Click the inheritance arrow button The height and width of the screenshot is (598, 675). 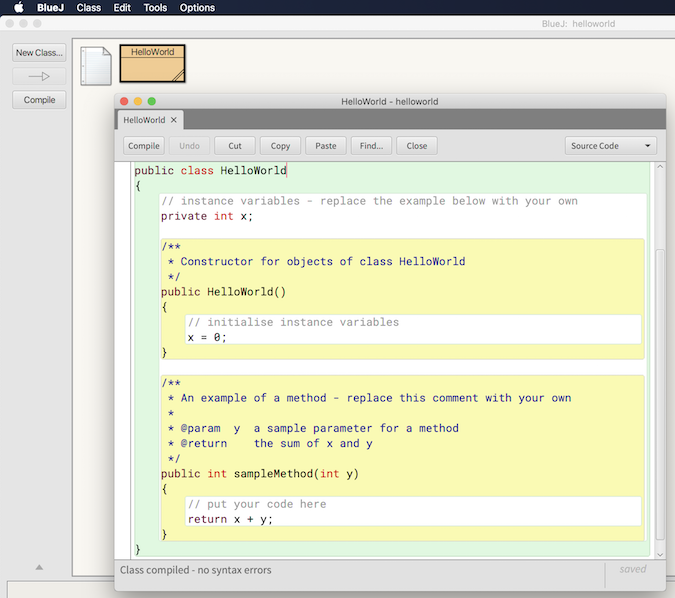click(39, 76)
